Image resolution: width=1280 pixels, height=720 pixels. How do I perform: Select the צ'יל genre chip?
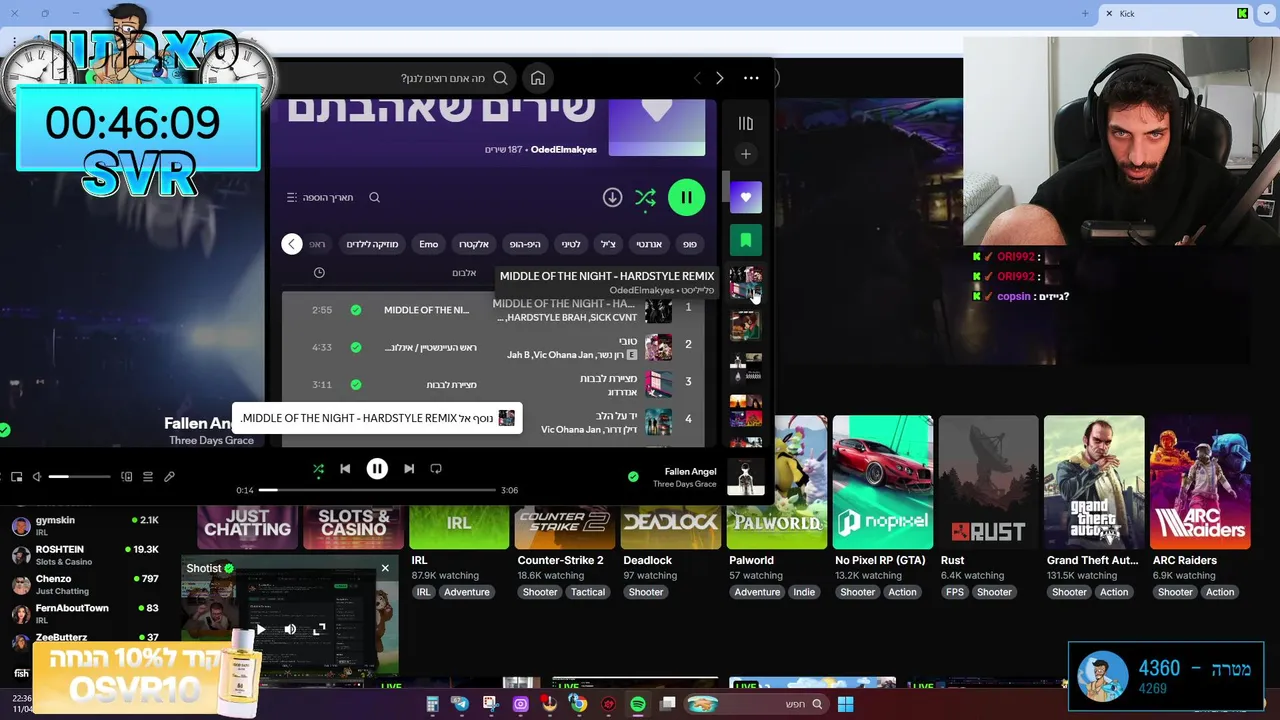(607, 244)
